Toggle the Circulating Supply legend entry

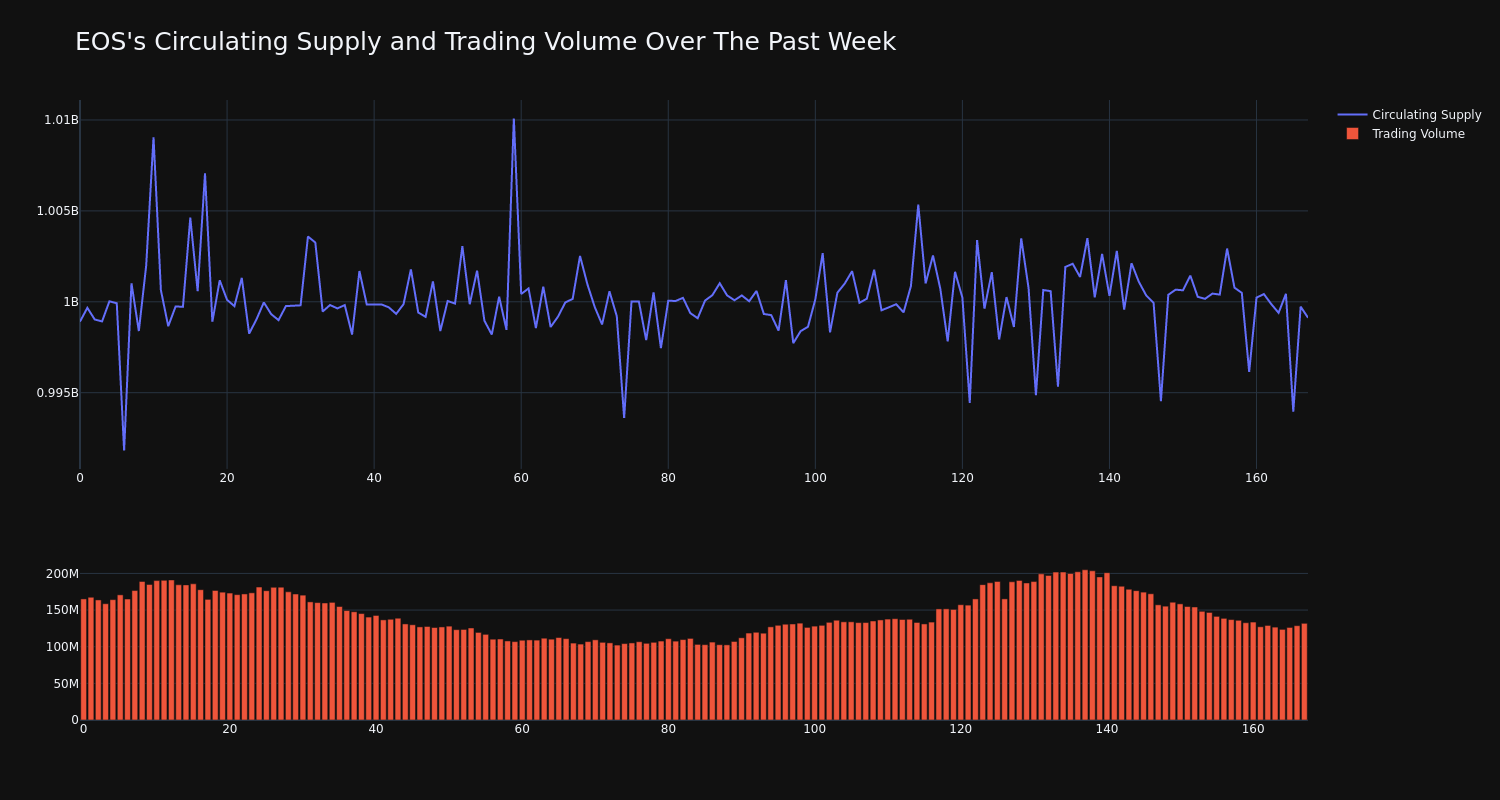[x=1409, y=115]
